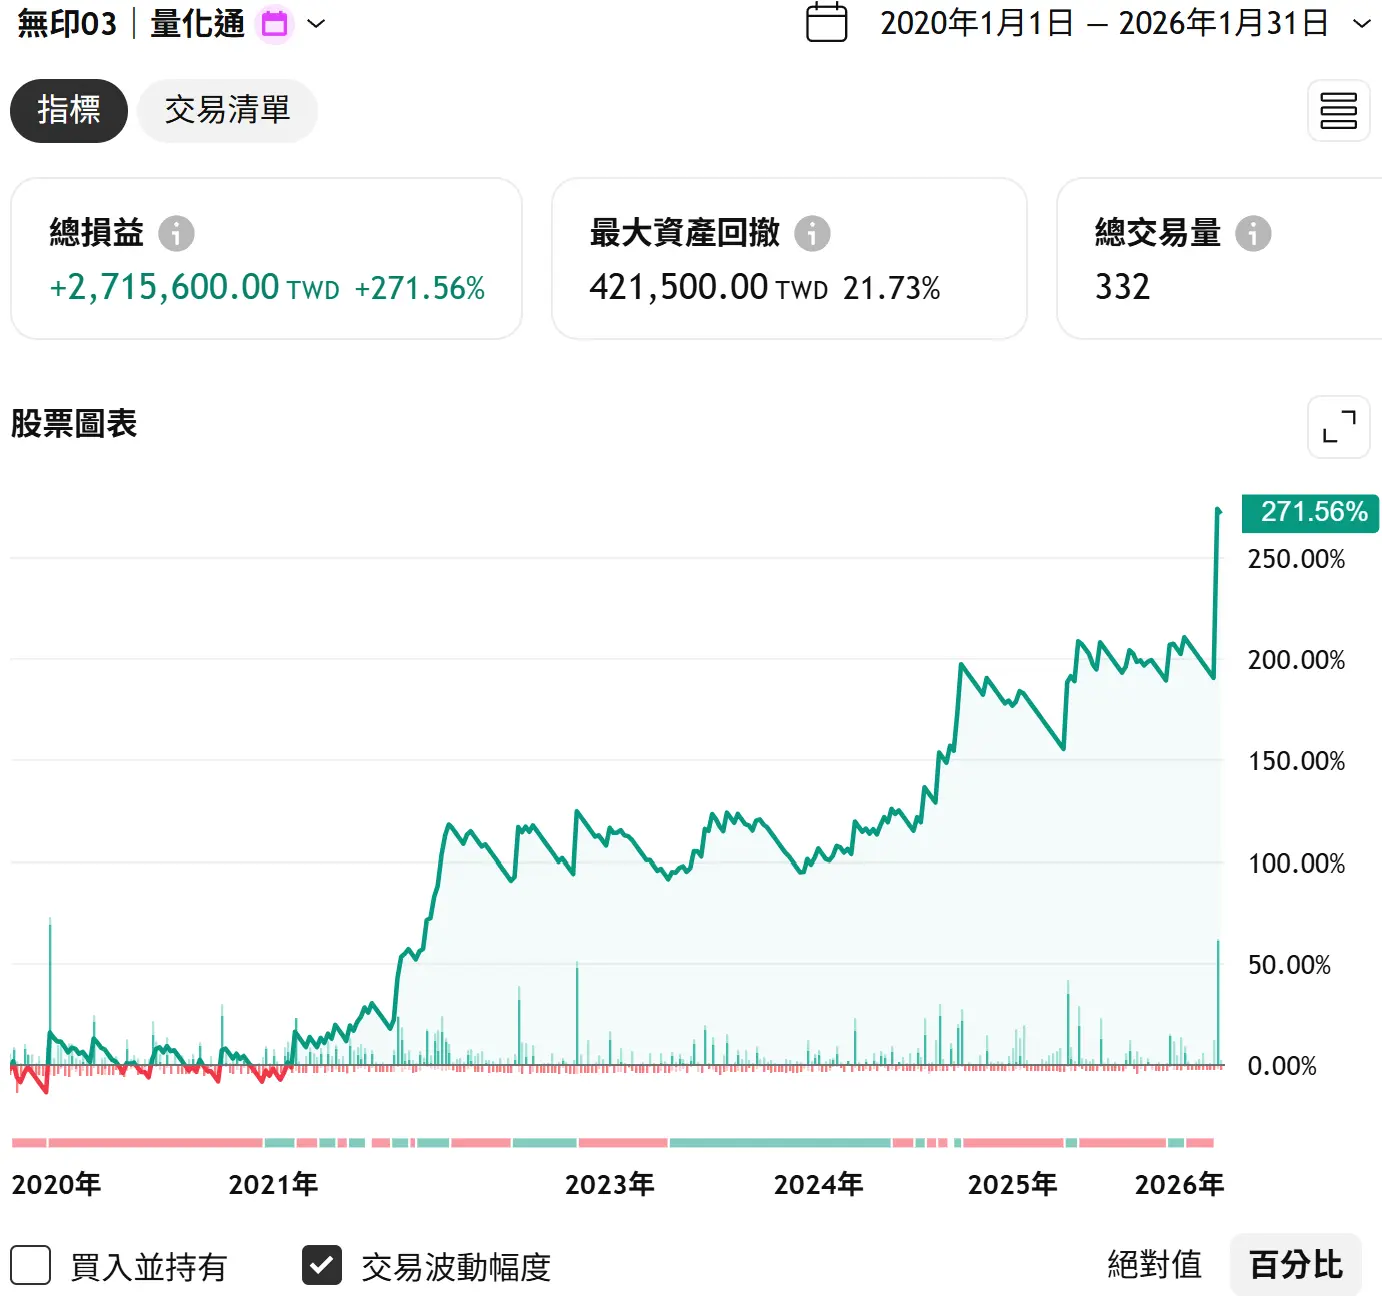This screenshot has height=1296, width=1382.
Task: Click the 無印03 strategy title
Action: [x=67, y=23]
